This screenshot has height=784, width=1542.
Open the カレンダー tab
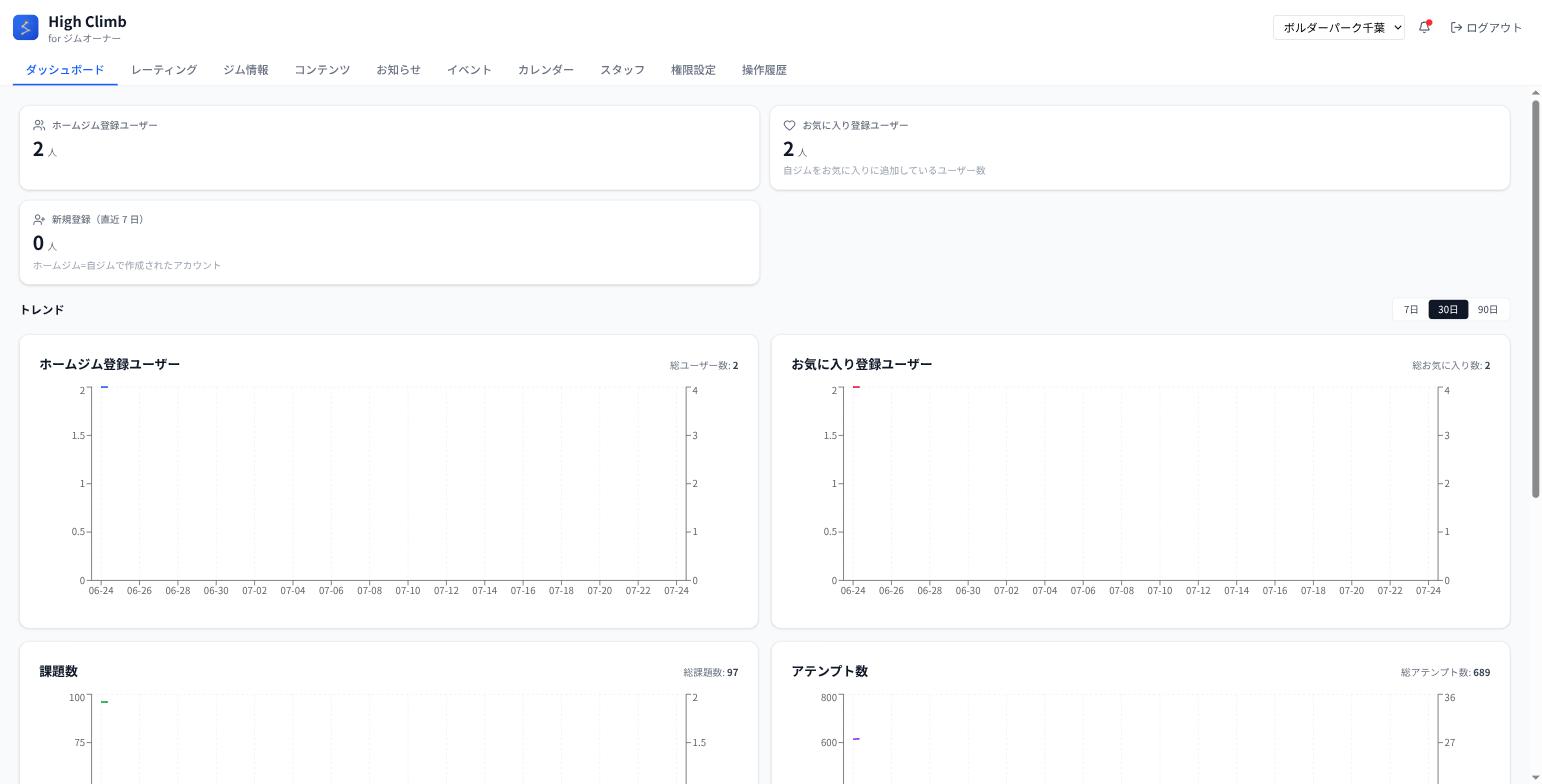tap(546, 70)
